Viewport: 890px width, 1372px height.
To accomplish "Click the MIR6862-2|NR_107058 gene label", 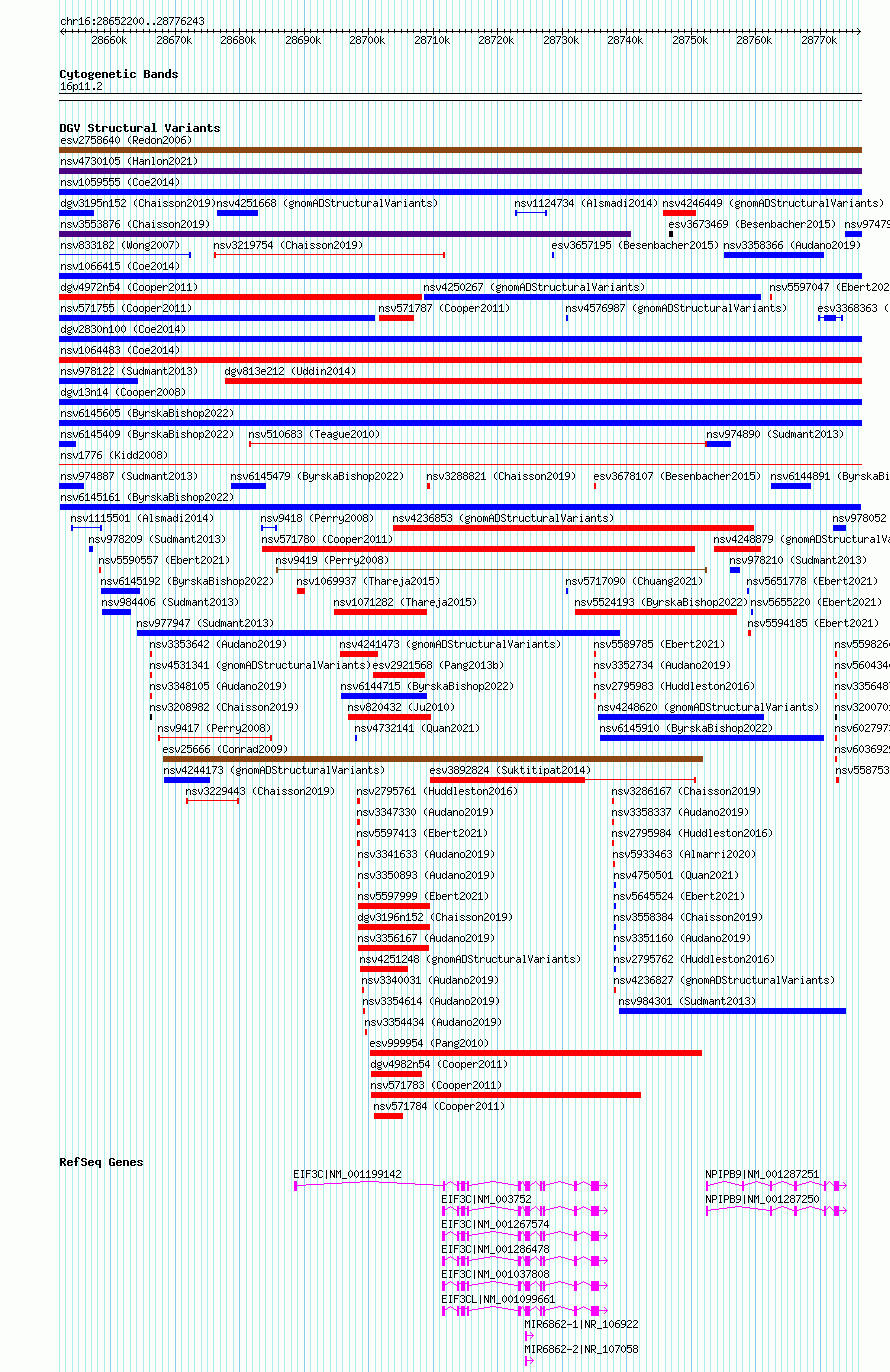I will click(582, 1349).
